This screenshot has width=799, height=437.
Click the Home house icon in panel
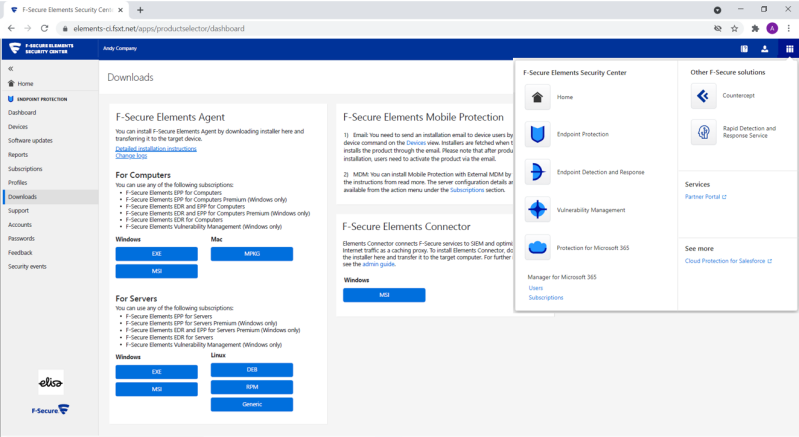pos(538,97)
